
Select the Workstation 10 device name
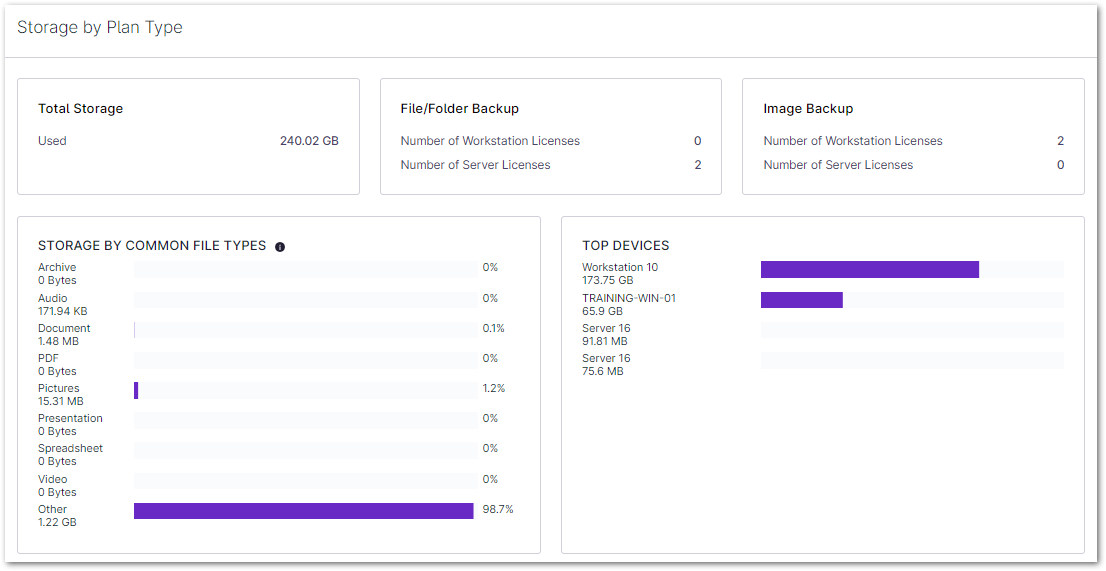click(620, 267)
